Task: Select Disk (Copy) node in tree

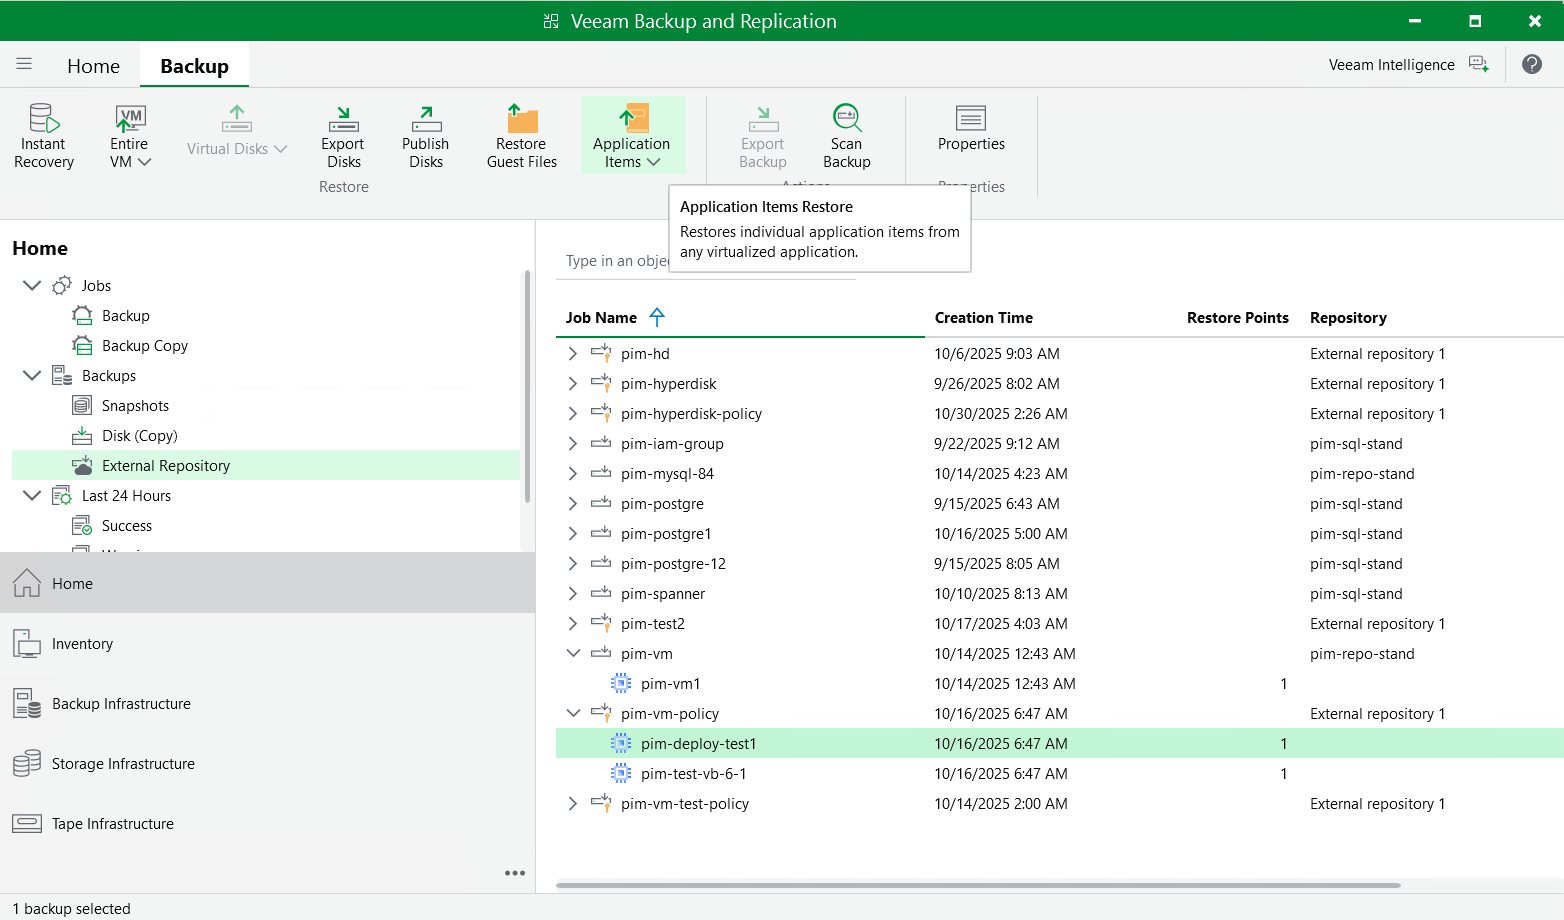Action: click(139, 436)
